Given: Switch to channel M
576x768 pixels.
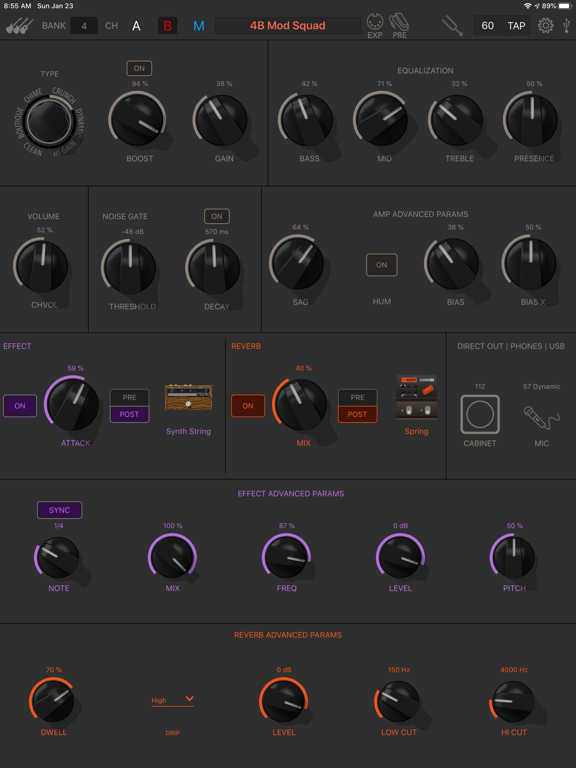Looking at the screenshot, I should tap(199, 26).
